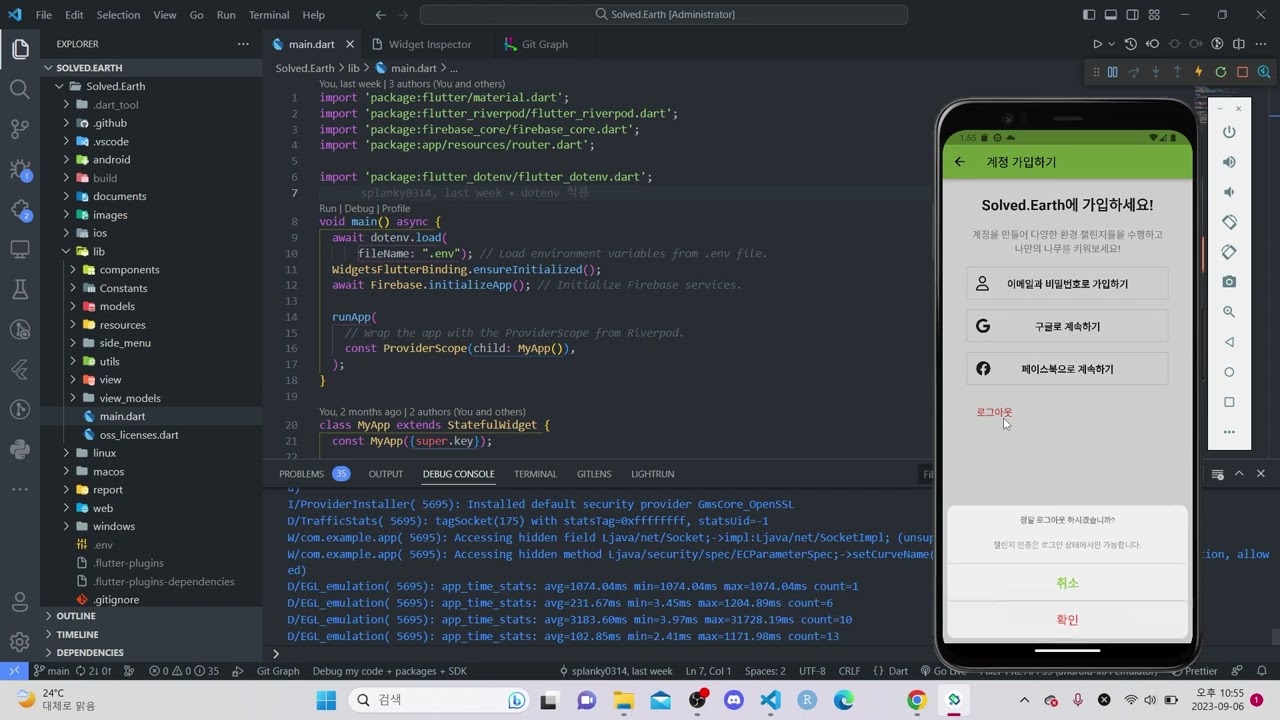1280x720 pixels.
Task: Tap the emulator overview square button
Action: tap(1229, 402)
